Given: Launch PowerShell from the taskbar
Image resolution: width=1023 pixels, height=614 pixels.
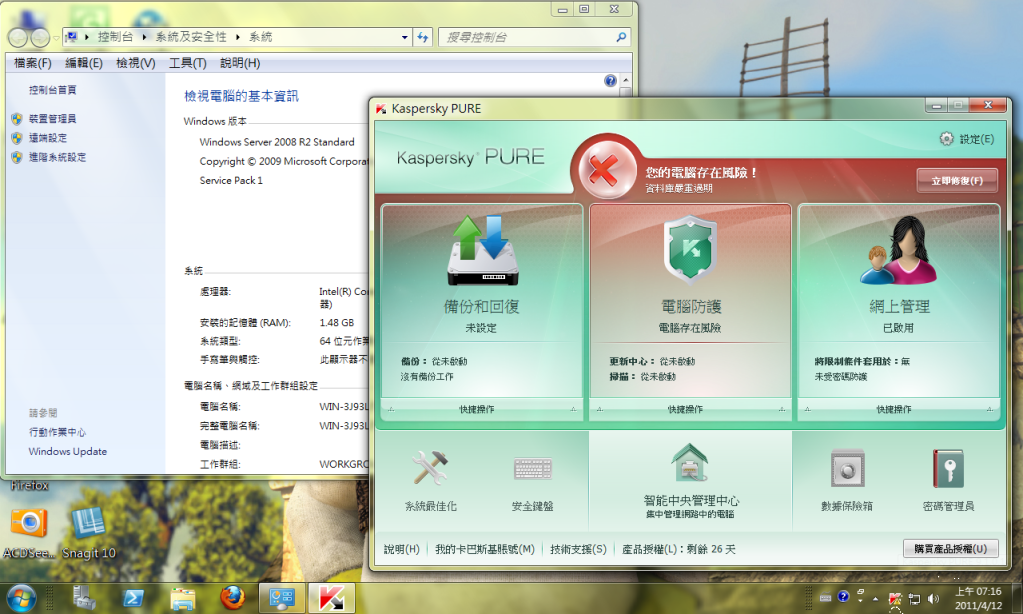Looking at the screenshot, I should point(133,598).
